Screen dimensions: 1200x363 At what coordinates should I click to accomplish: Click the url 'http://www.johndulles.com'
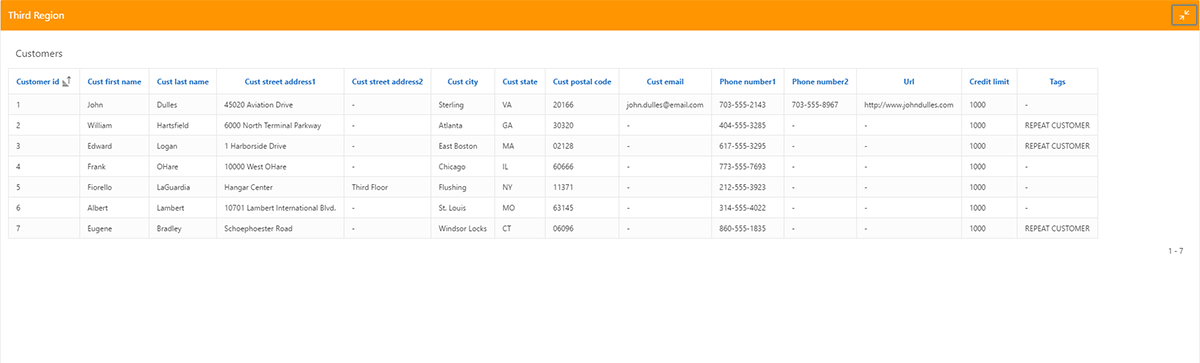[x=909, y=104]
